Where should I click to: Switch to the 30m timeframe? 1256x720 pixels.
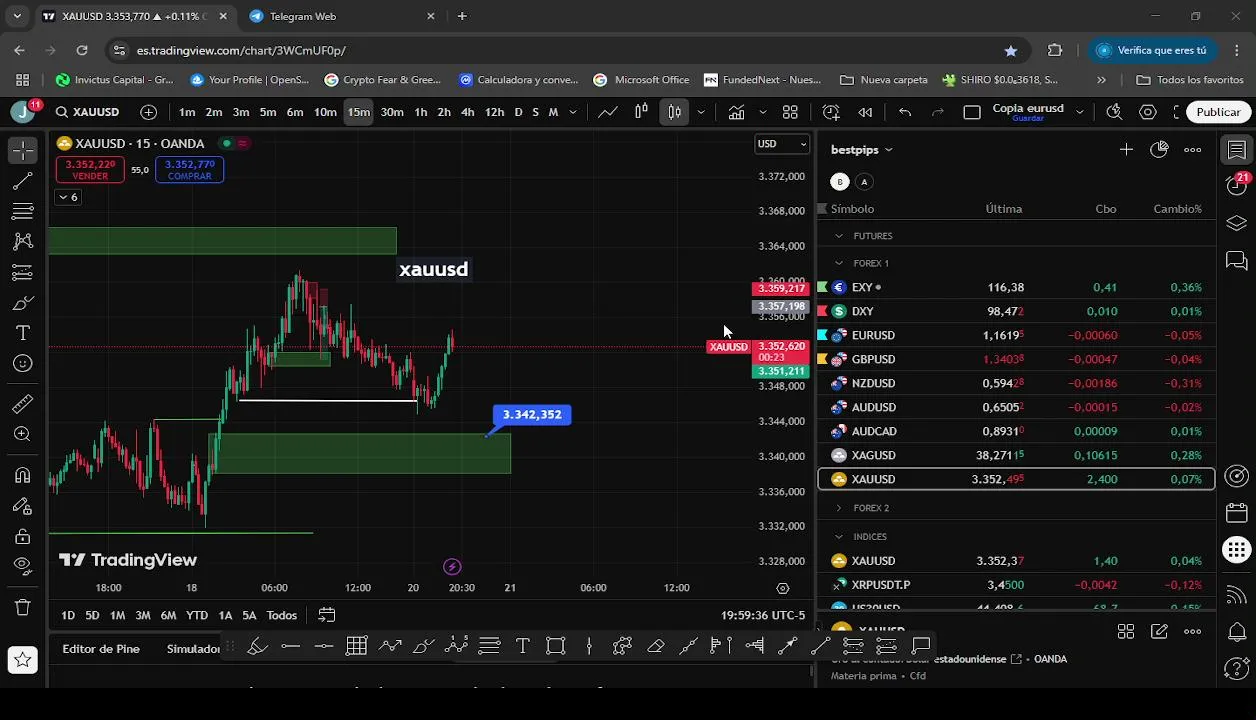(392, 112)
